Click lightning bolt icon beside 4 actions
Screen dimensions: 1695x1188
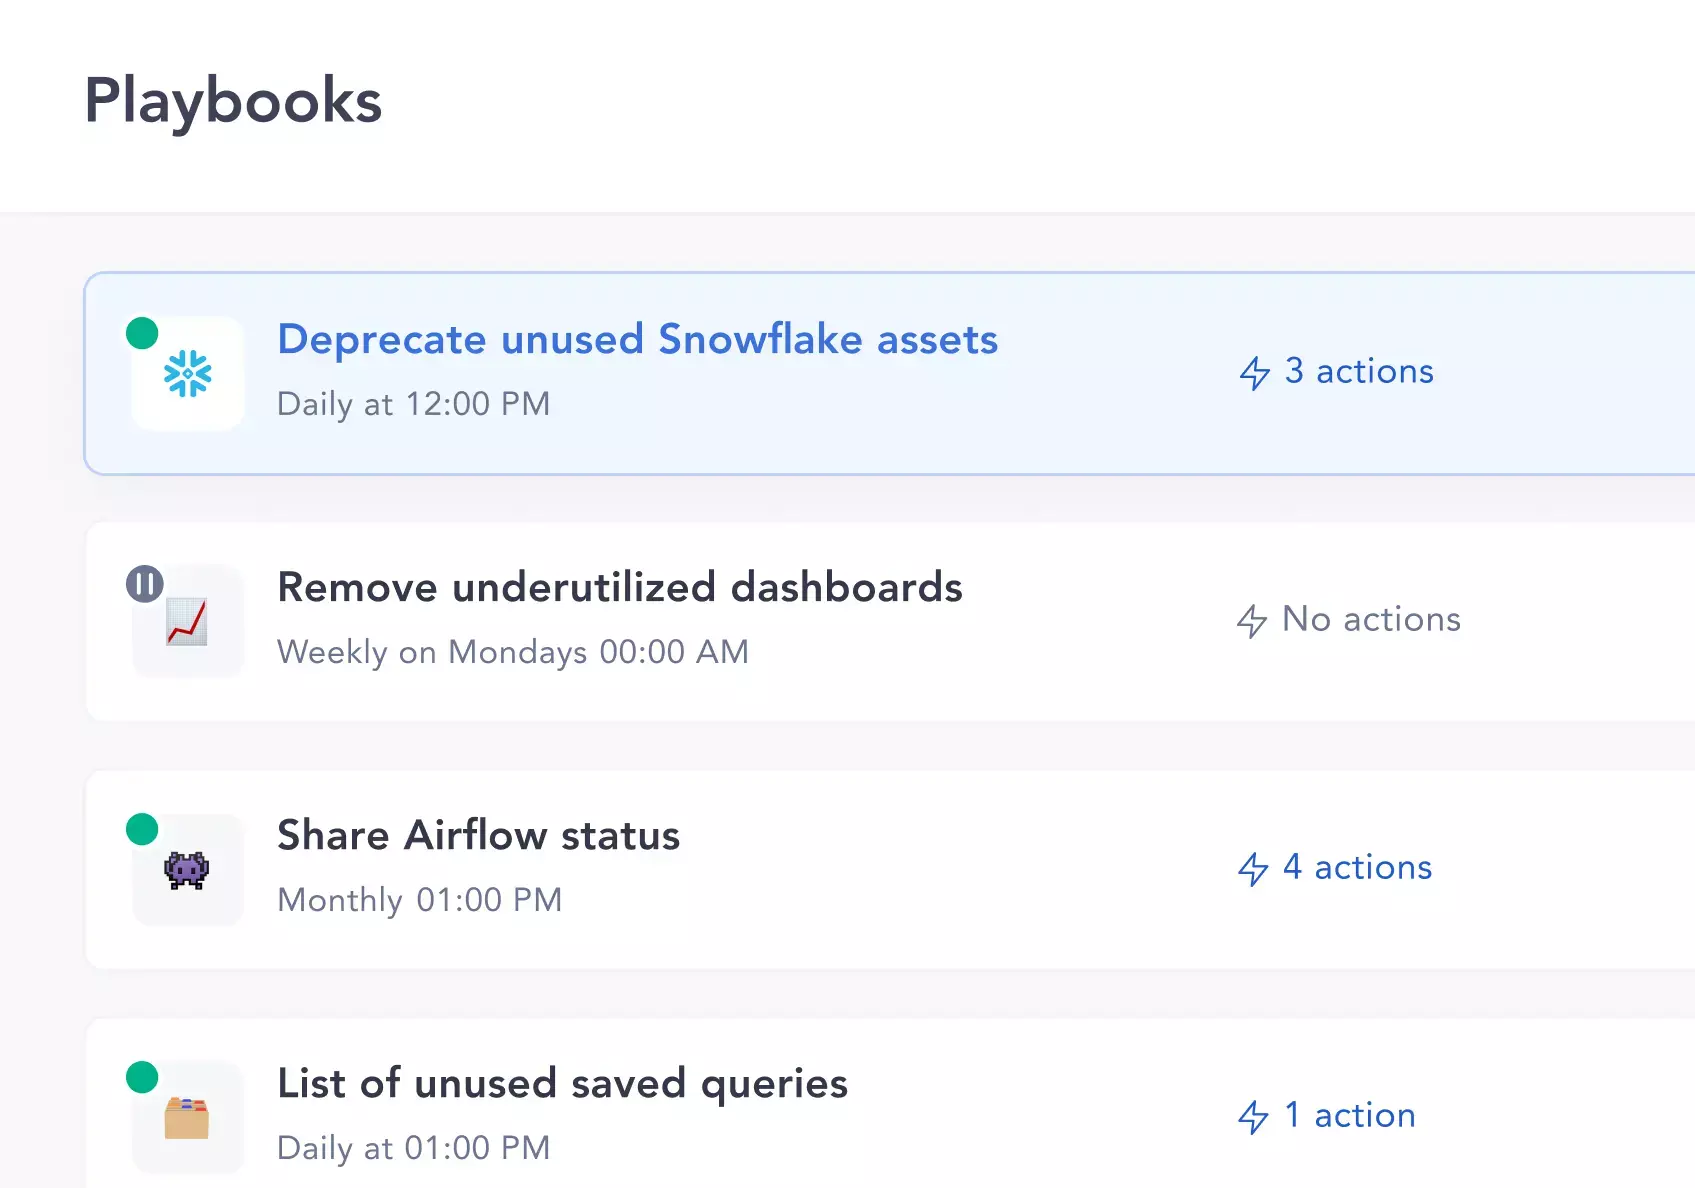point(1253,869)
